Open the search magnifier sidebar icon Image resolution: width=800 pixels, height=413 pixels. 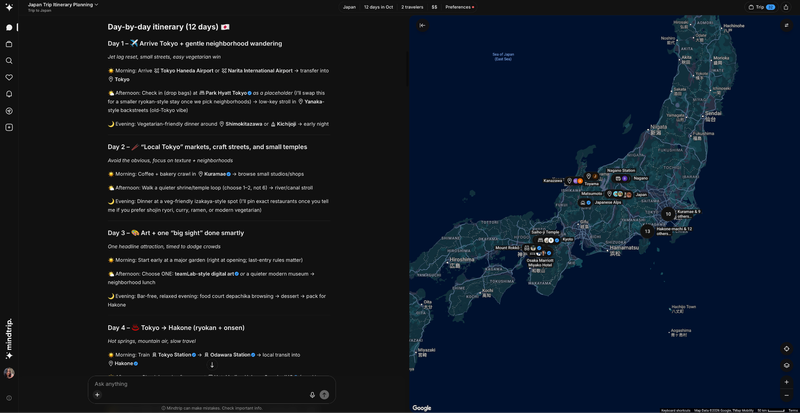(x=9, y=61)
